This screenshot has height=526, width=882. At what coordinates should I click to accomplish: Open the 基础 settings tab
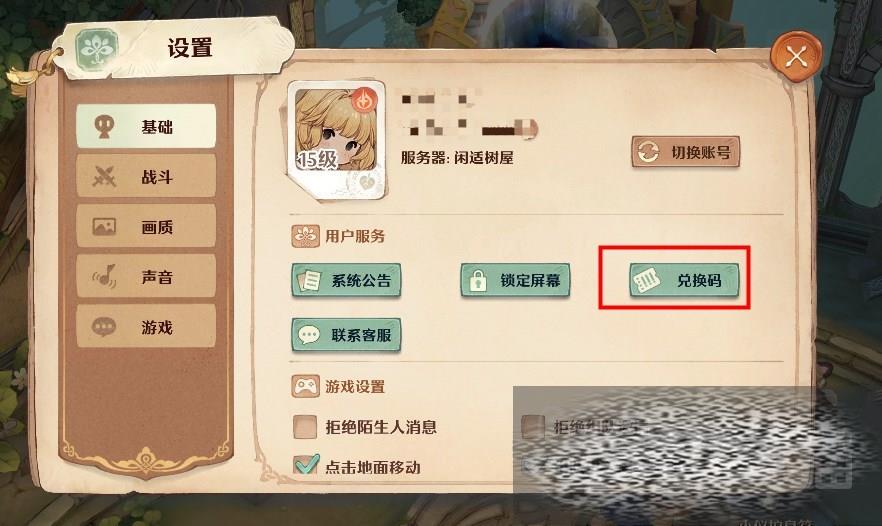tap(146, 126)
